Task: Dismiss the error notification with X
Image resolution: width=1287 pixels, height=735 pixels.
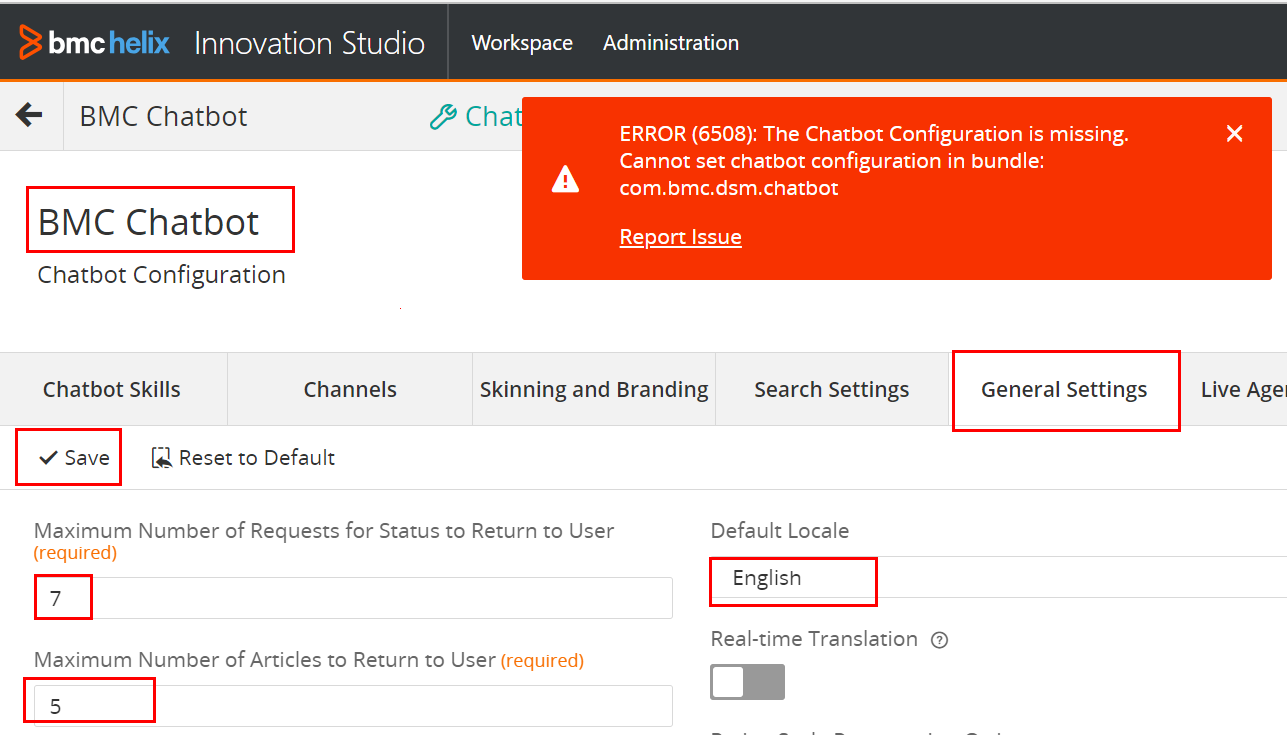Action: pos(1235,134)
